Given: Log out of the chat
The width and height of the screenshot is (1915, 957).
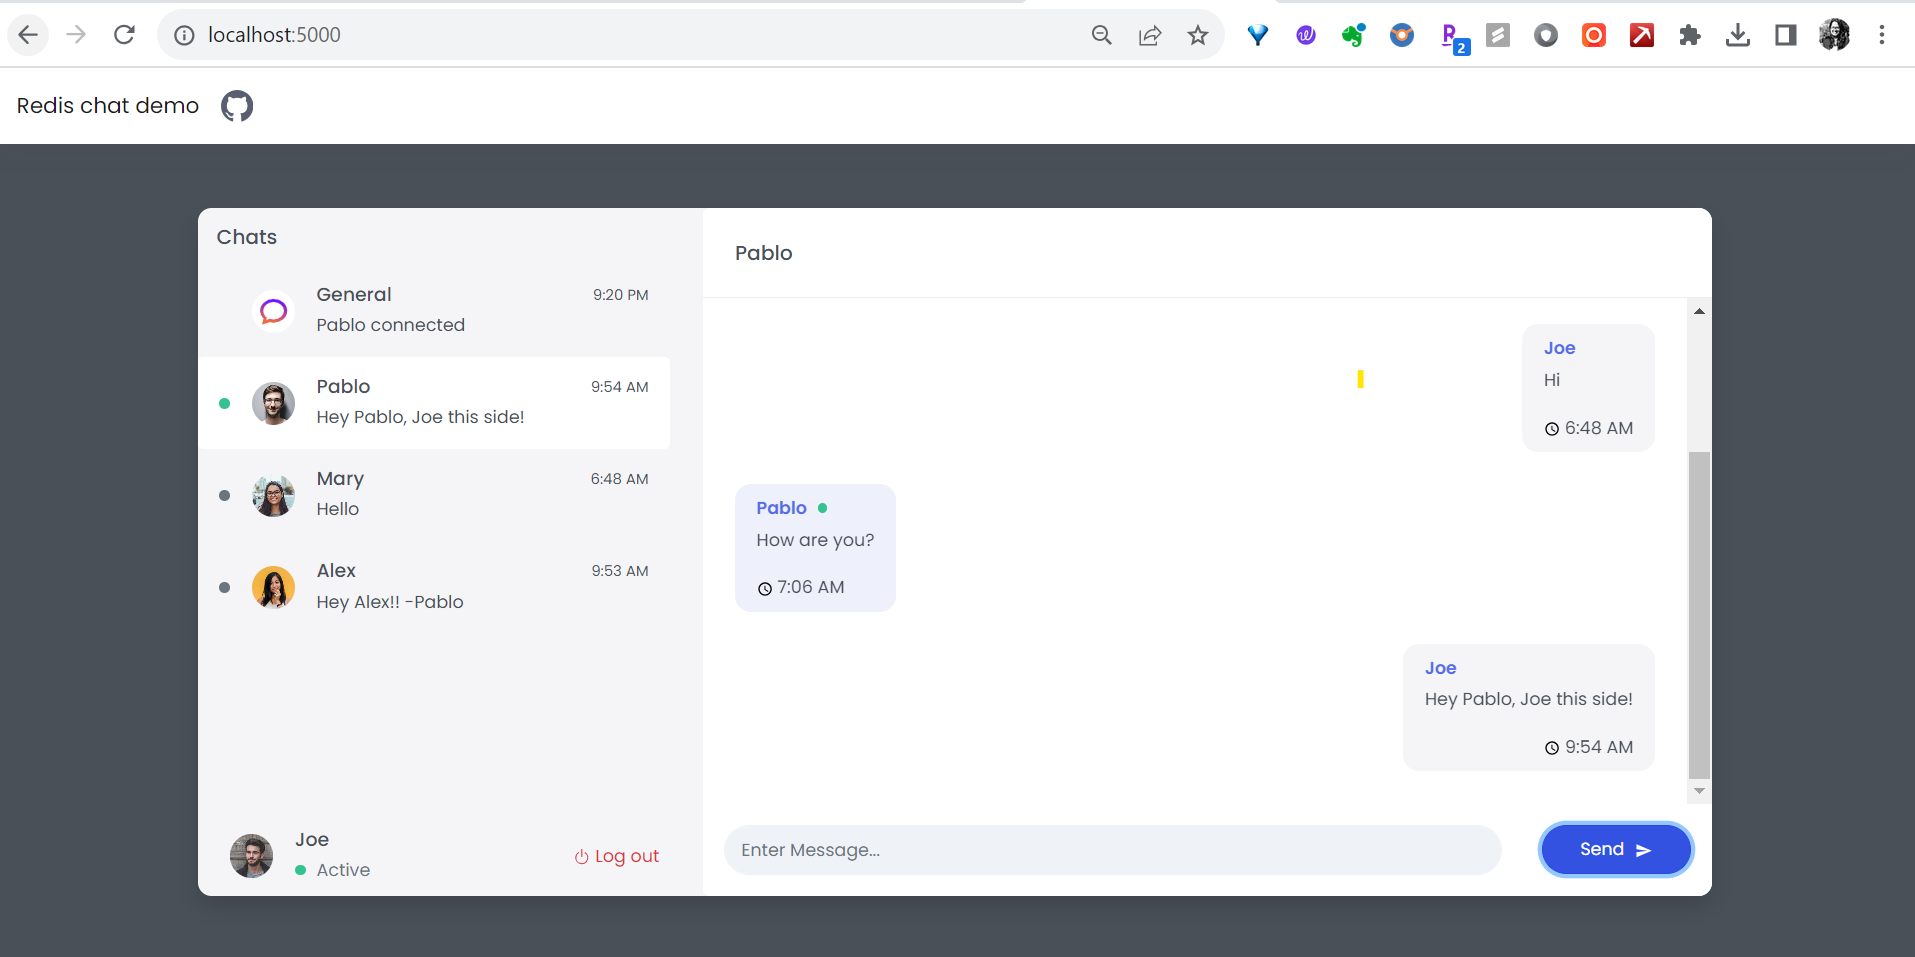Looking at the screenshot, I should pyautogui.click(x=617, y=856).
